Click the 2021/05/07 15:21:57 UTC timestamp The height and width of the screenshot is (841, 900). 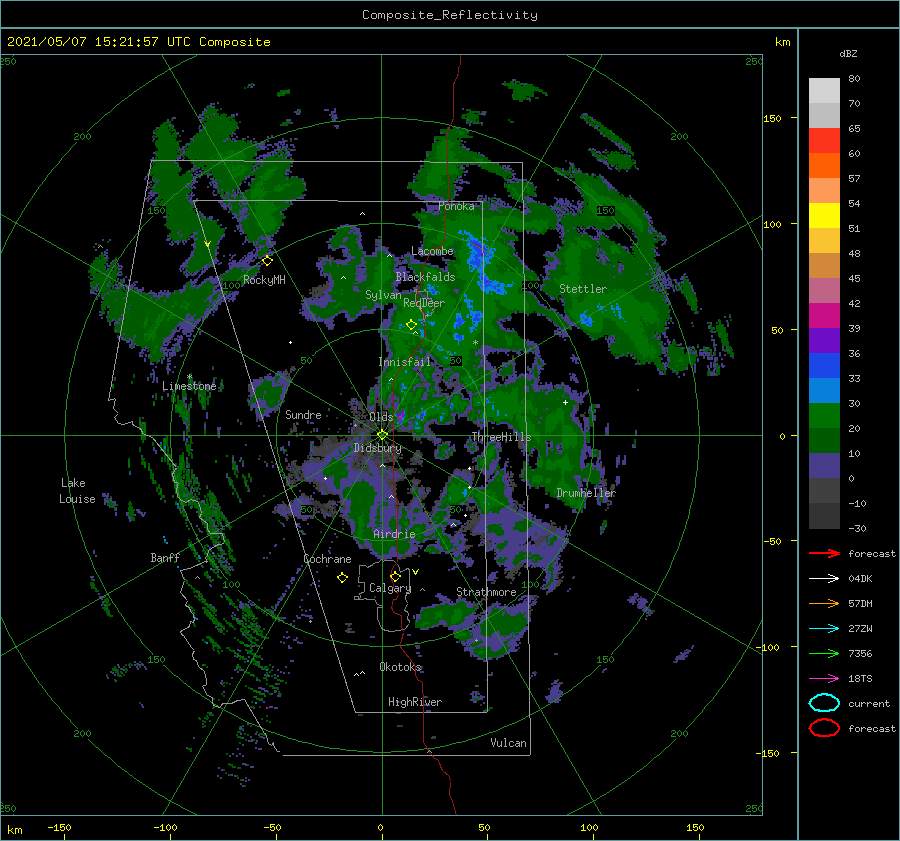point(99,42)
